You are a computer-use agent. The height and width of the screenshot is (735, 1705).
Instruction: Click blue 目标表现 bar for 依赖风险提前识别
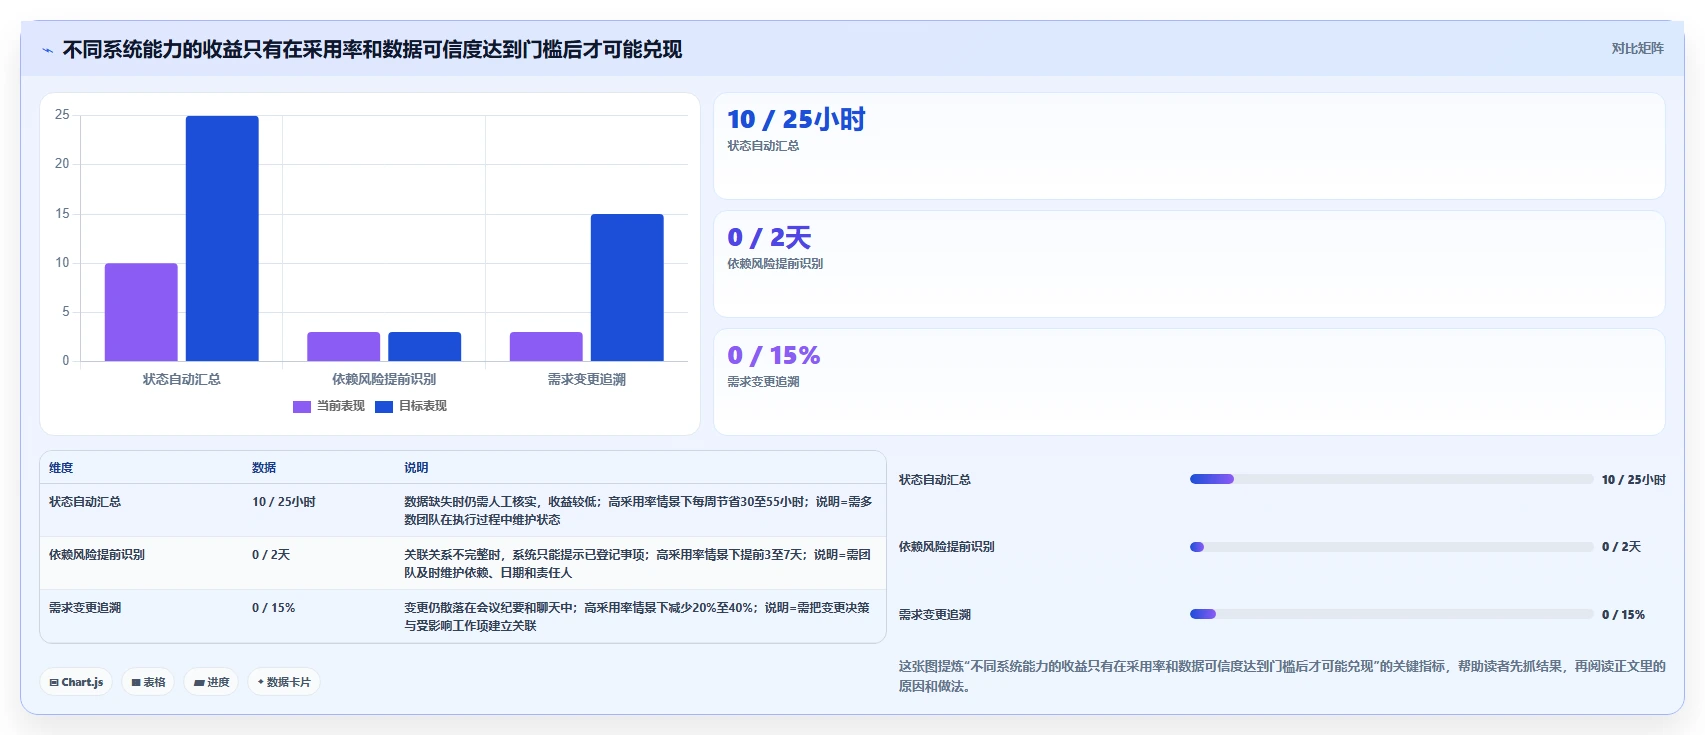[425, 346]
